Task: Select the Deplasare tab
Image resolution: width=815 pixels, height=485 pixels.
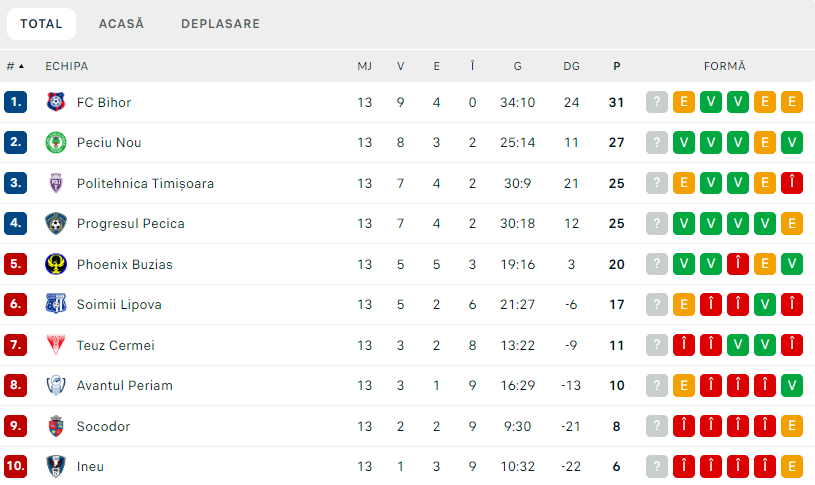Action: pyautogui.click(x=220, y=23)
